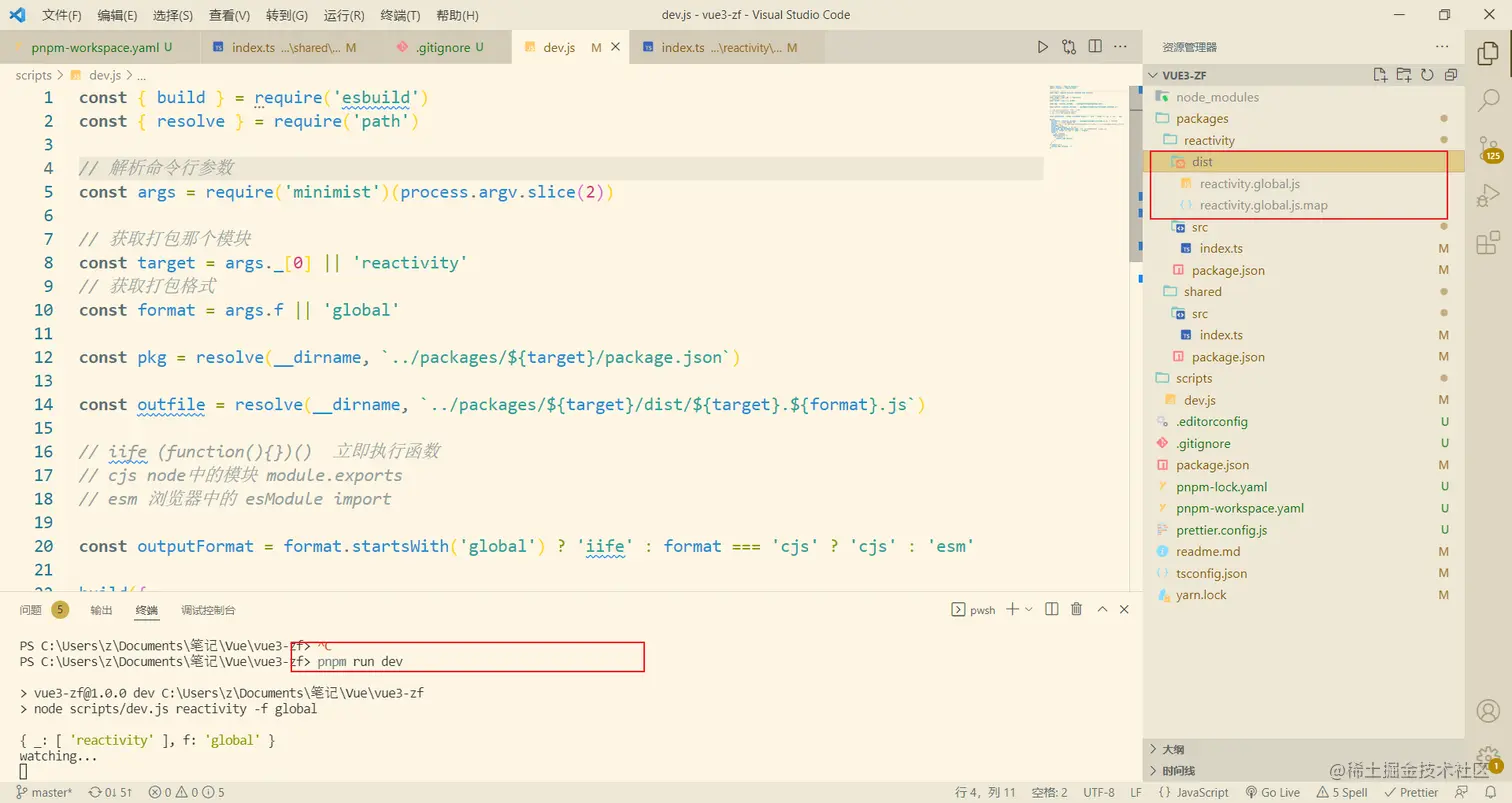The width and height of the screenshot is (1512, 803).
Task: Split the editor to the right
Action: pyautogui.click(x=1095, y=47)
